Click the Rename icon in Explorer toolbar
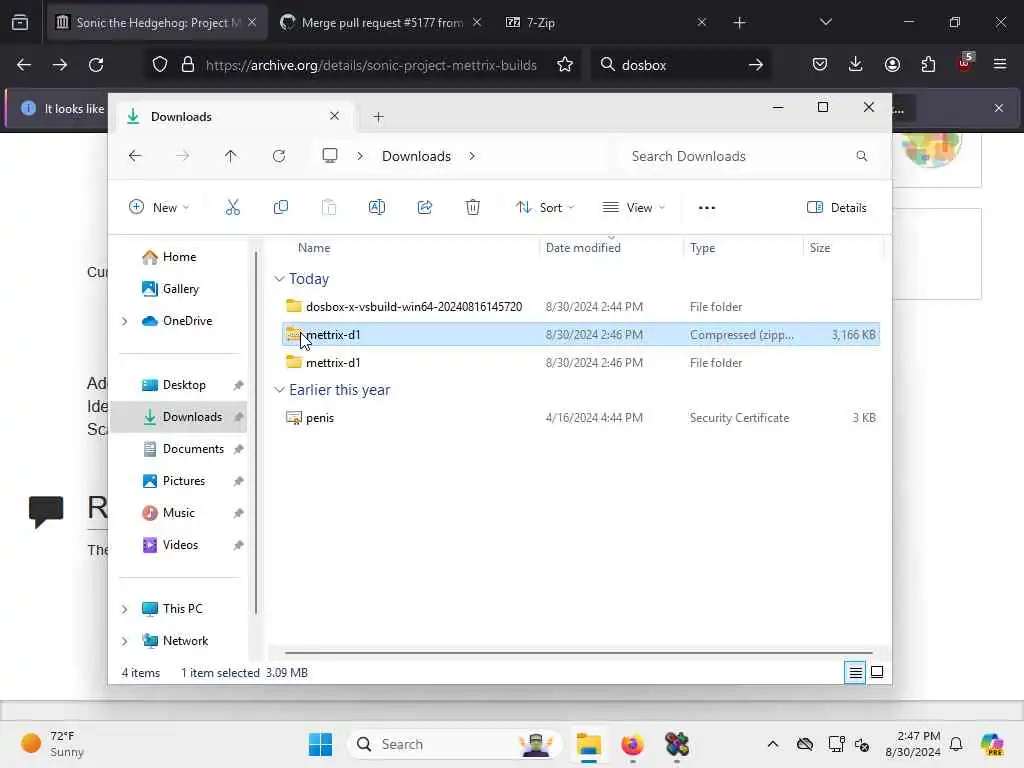 377,208
